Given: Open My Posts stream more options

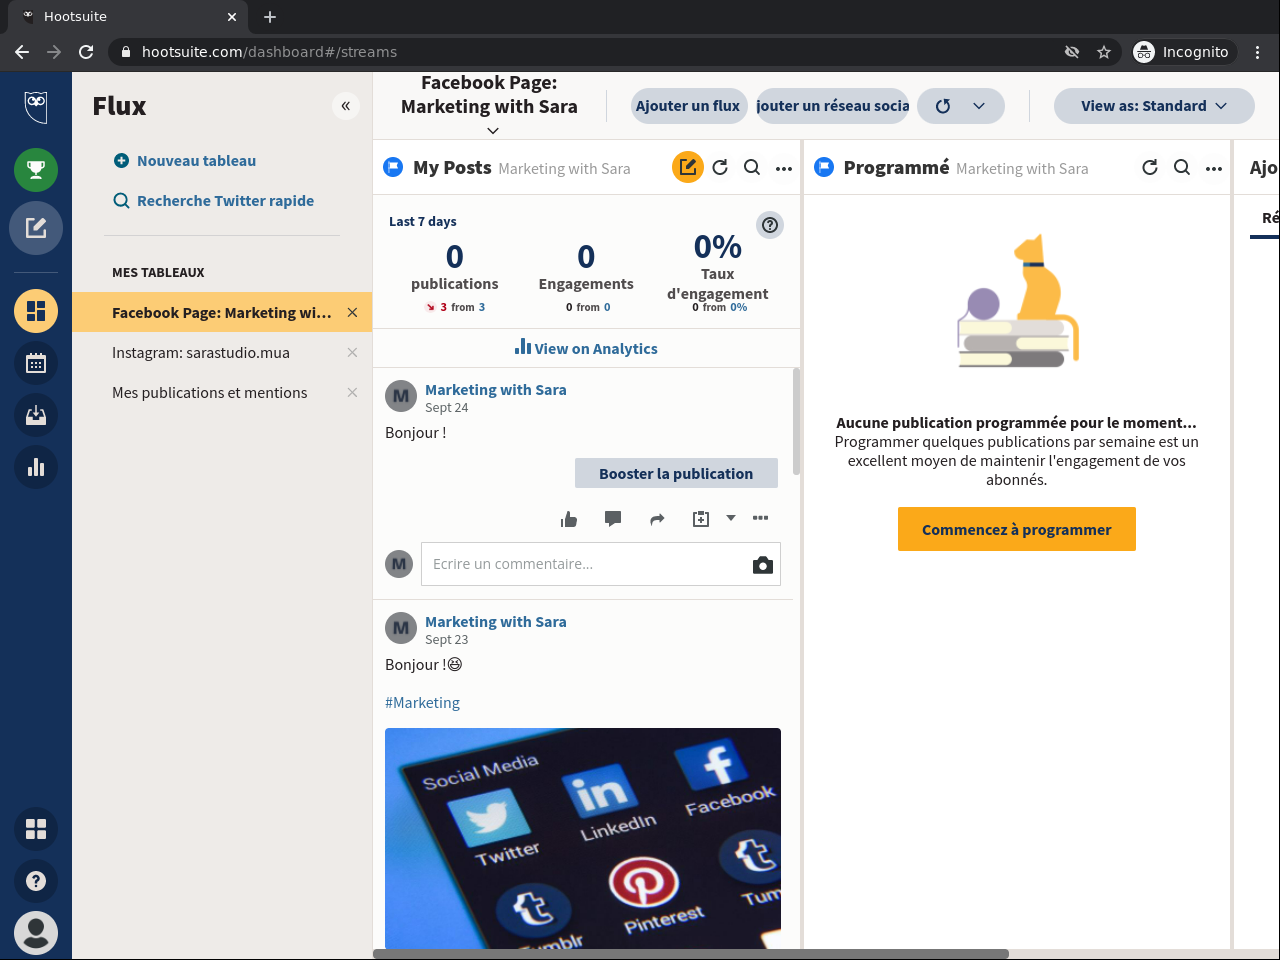Looking at the screenshot, I should point(784,169).
